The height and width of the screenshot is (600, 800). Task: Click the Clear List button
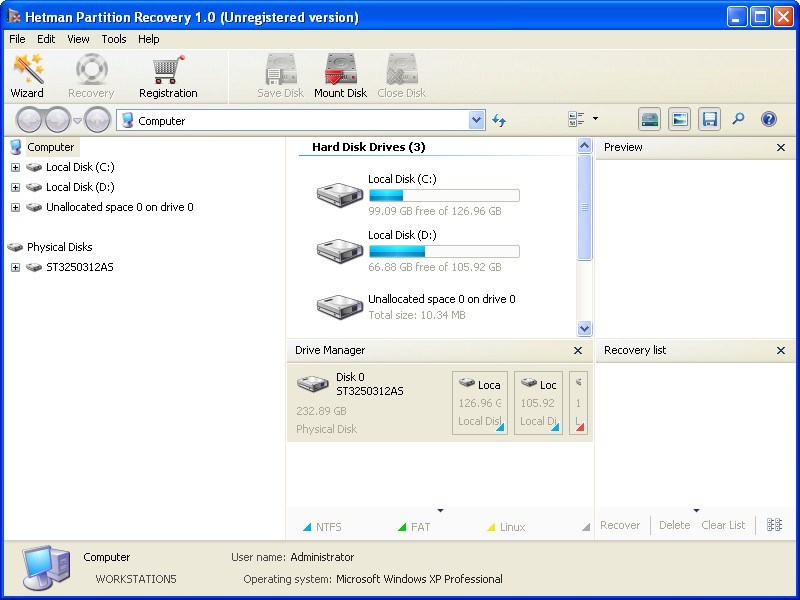tap(723, 525)
